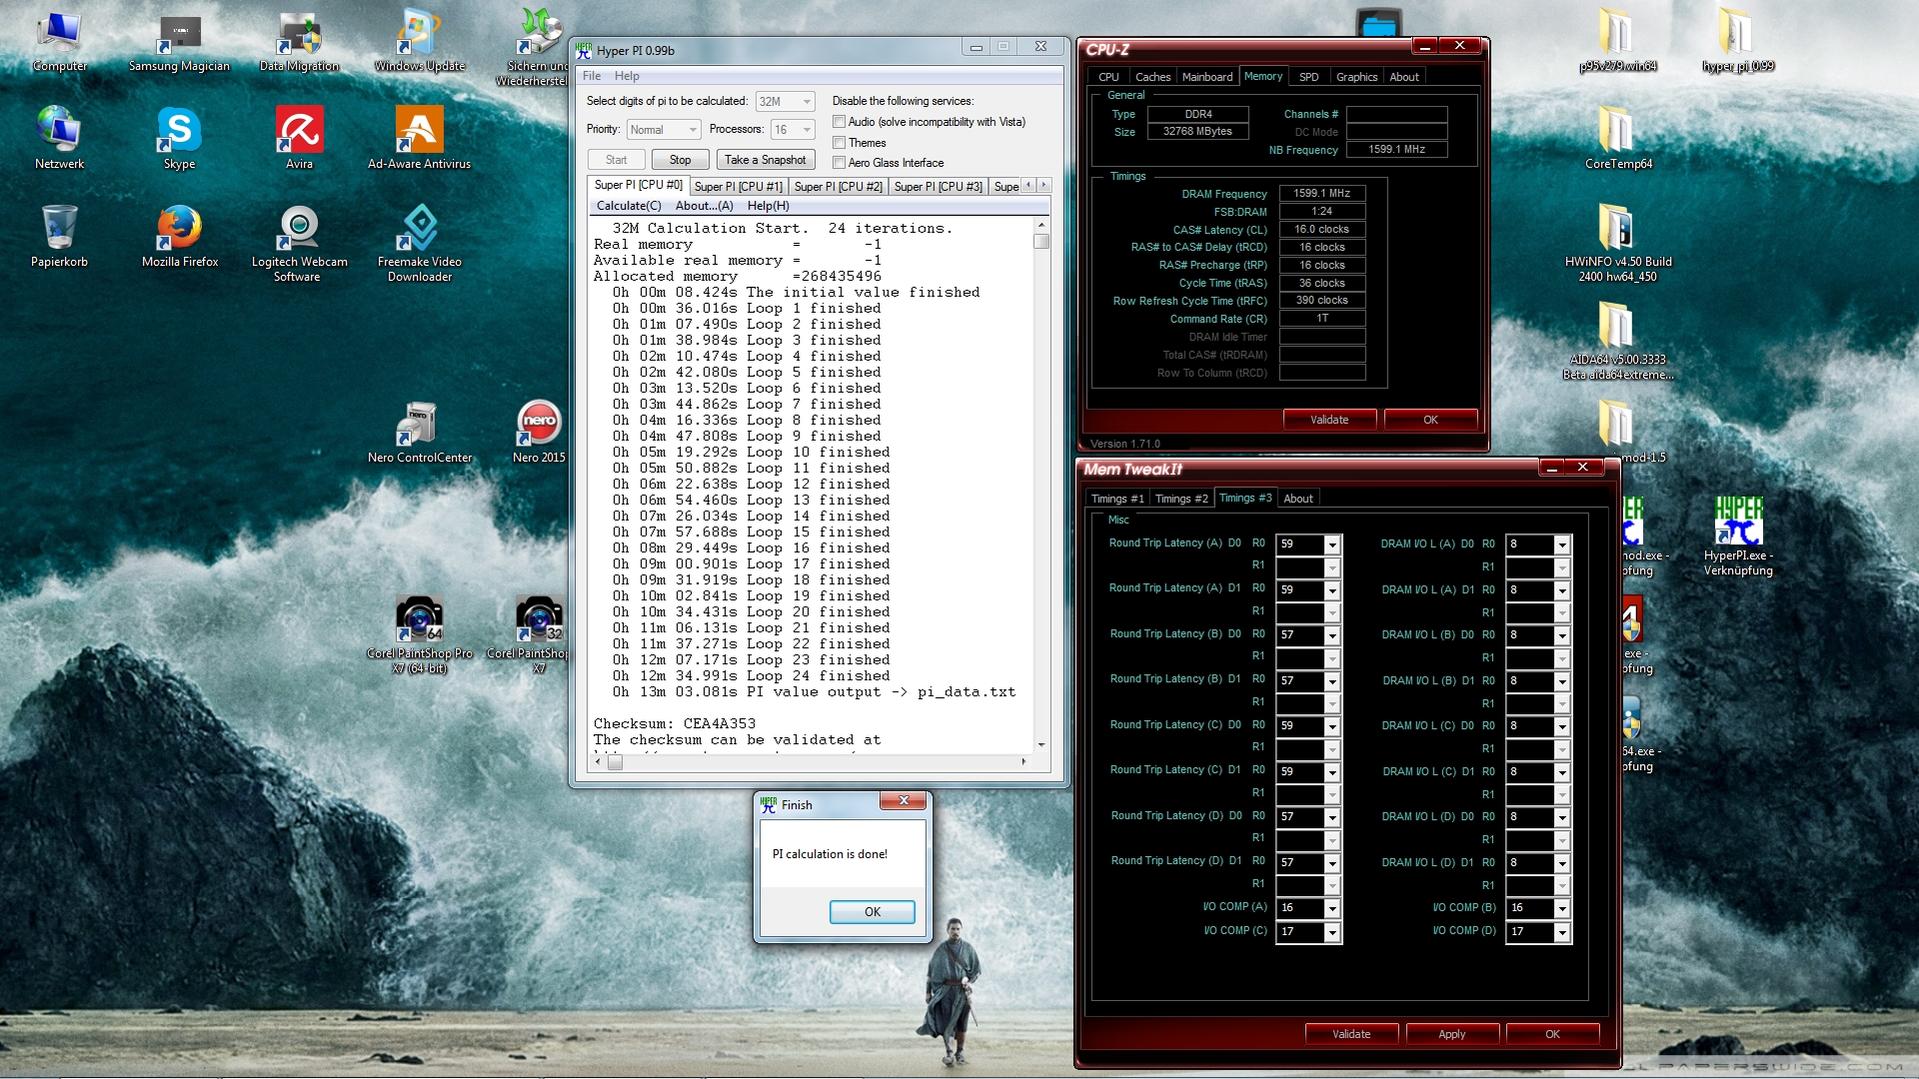
Task: Open the hyper_pi_0.99 folder
Action: click(1738, 40)
